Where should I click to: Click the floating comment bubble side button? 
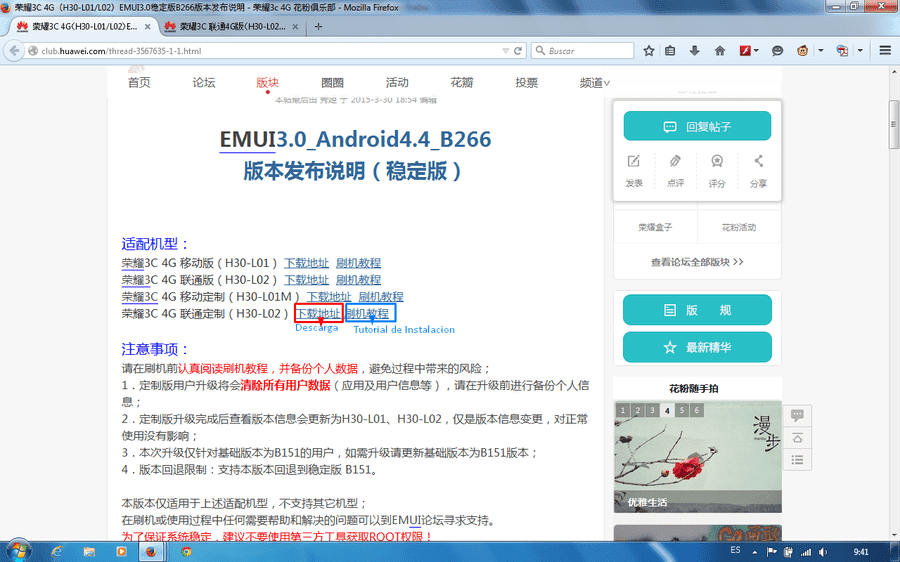point(797,415)
